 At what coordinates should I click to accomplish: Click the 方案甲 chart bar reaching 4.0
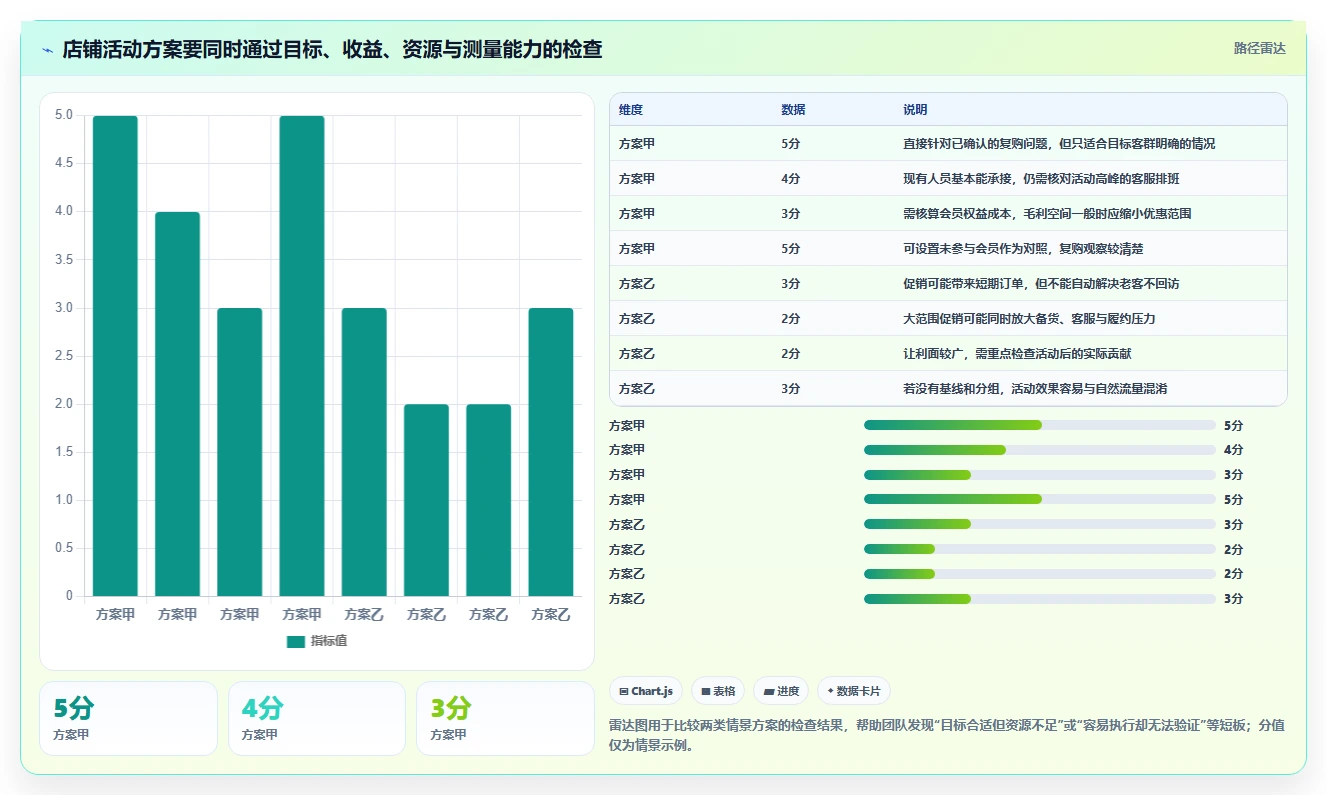[x=177, y=404]
